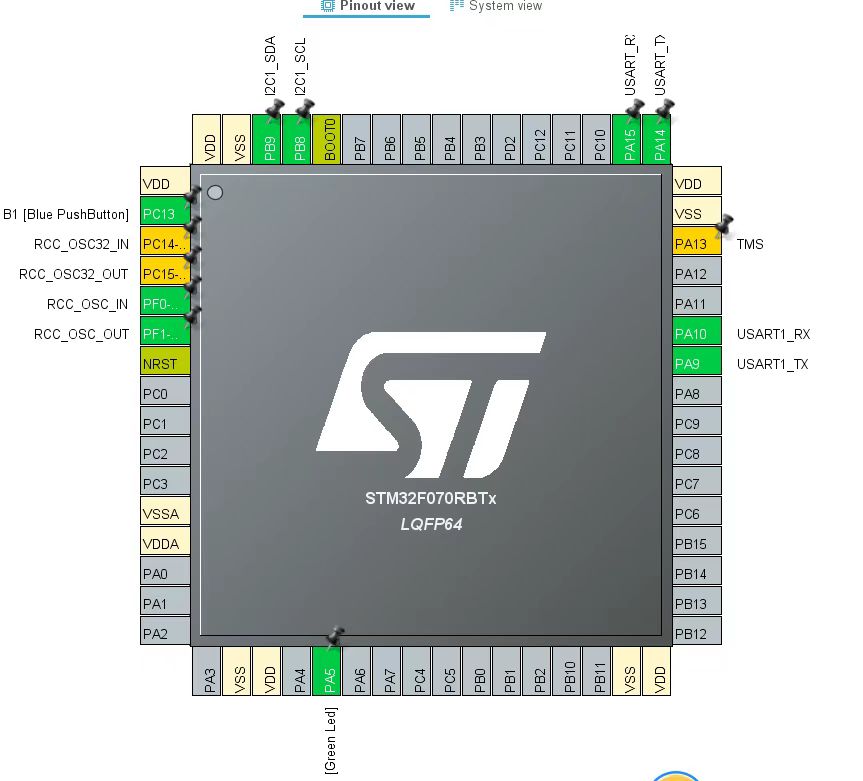This screenshot has height=781, width=863.
Task: Click the pushpin icon on pin PA14
Action: [665, 109]
